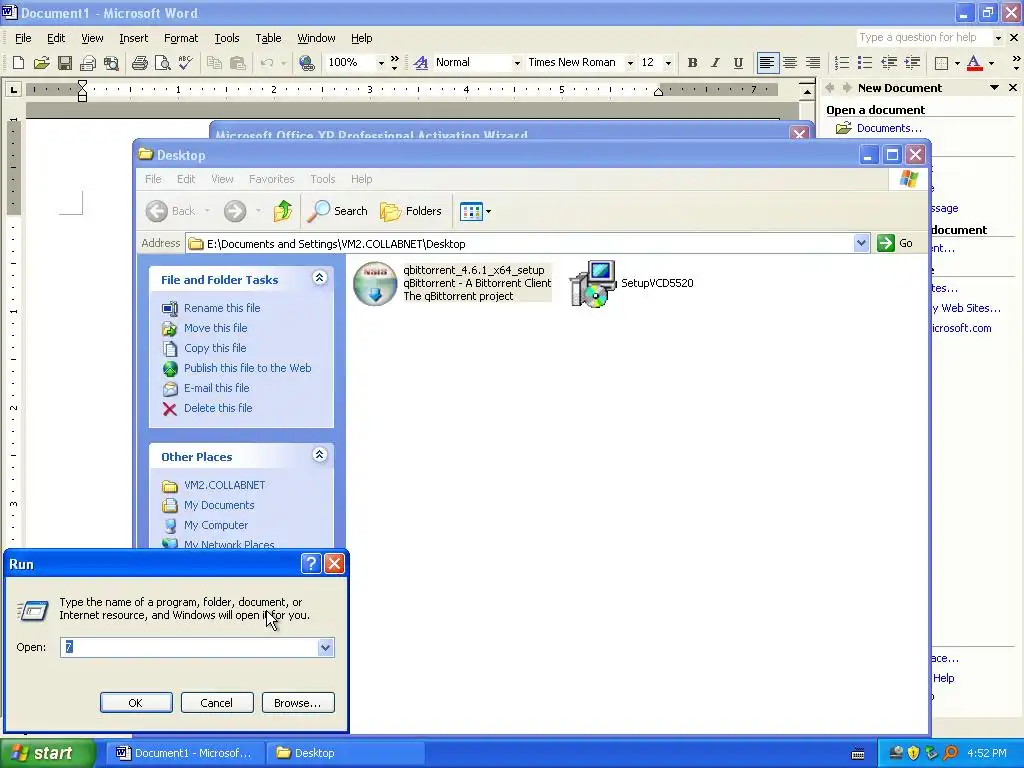This screenshot has height=768, width=1024.
Task: Open Word's Window menu
Action: [316, 38]
